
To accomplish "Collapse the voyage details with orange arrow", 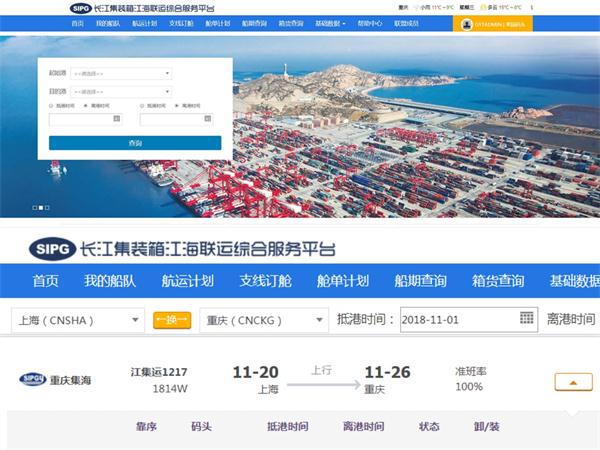I will (x=572, y=382).
